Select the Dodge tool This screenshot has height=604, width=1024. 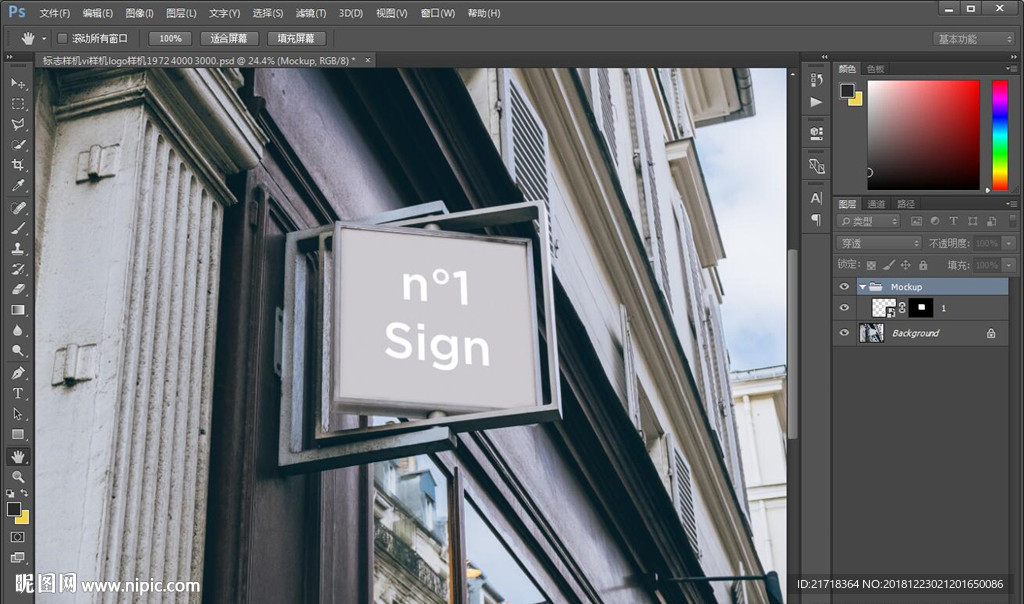[x=18, y=350]
